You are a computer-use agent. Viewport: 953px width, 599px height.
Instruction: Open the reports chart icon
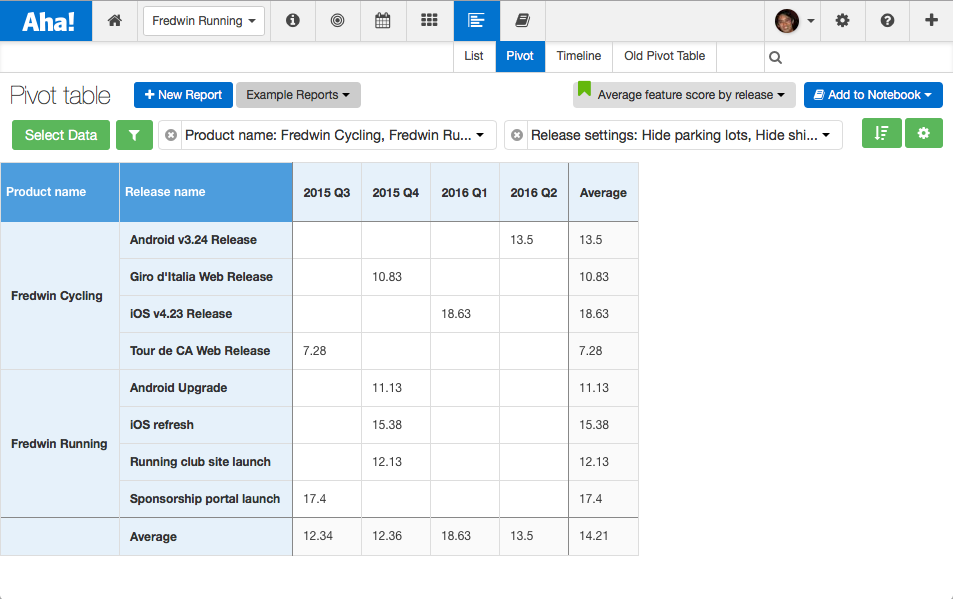[x=476, y=21]
